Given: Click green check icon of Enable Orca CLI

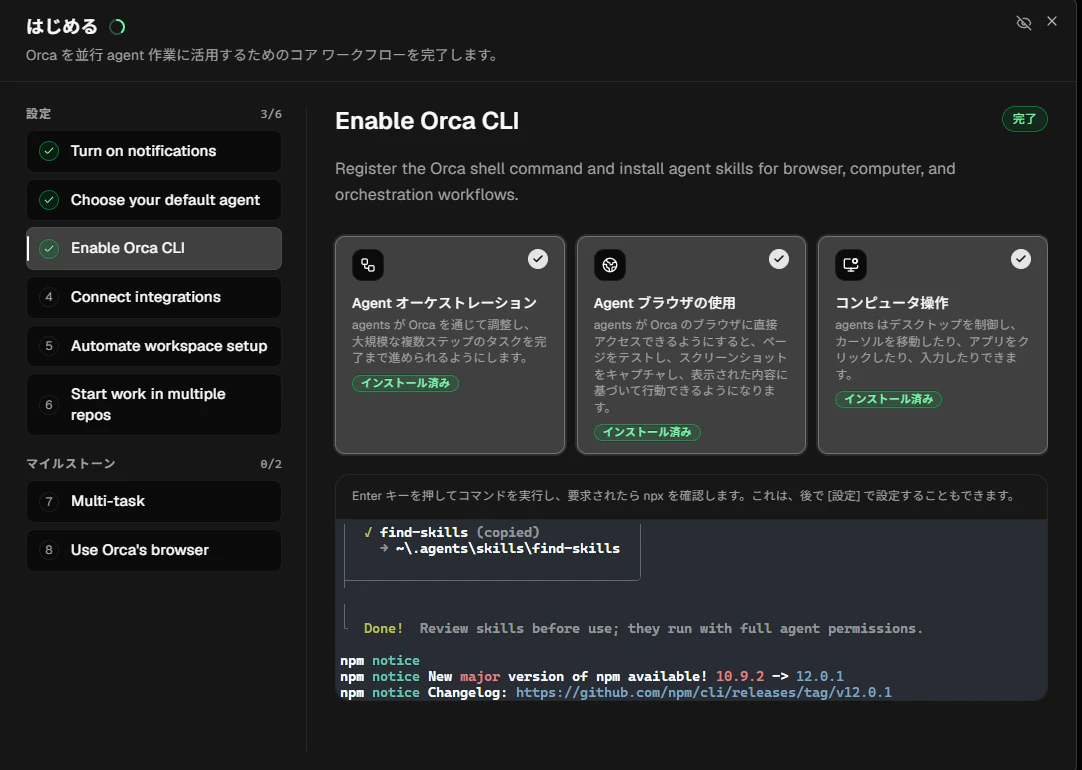Looking at the screenshot, I should [x=49, y=248].
